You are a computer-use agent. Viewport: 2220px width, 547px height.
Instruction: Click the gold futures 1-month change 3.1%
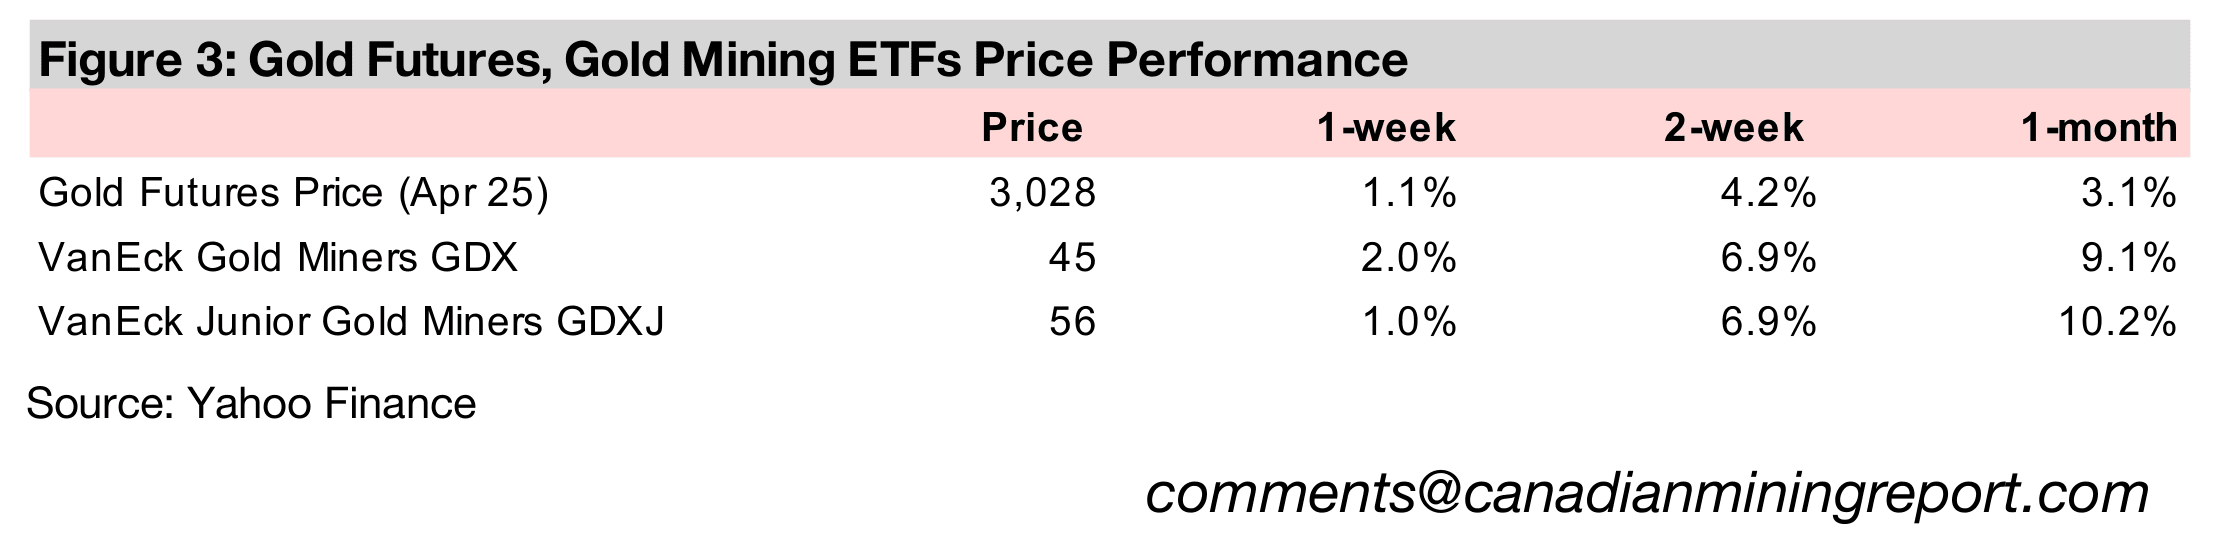[x=2128, y=194]
